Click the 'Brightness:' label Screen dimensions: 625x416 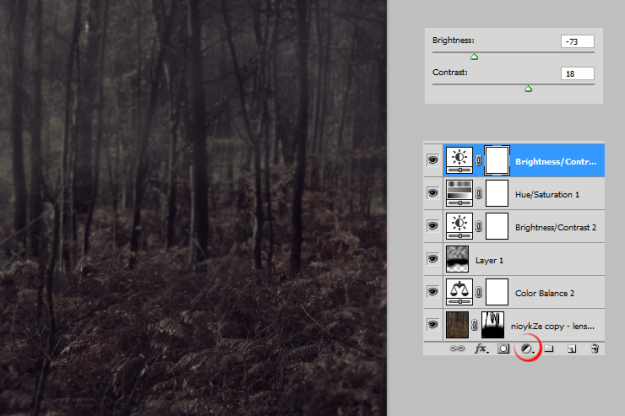point(453,40)
